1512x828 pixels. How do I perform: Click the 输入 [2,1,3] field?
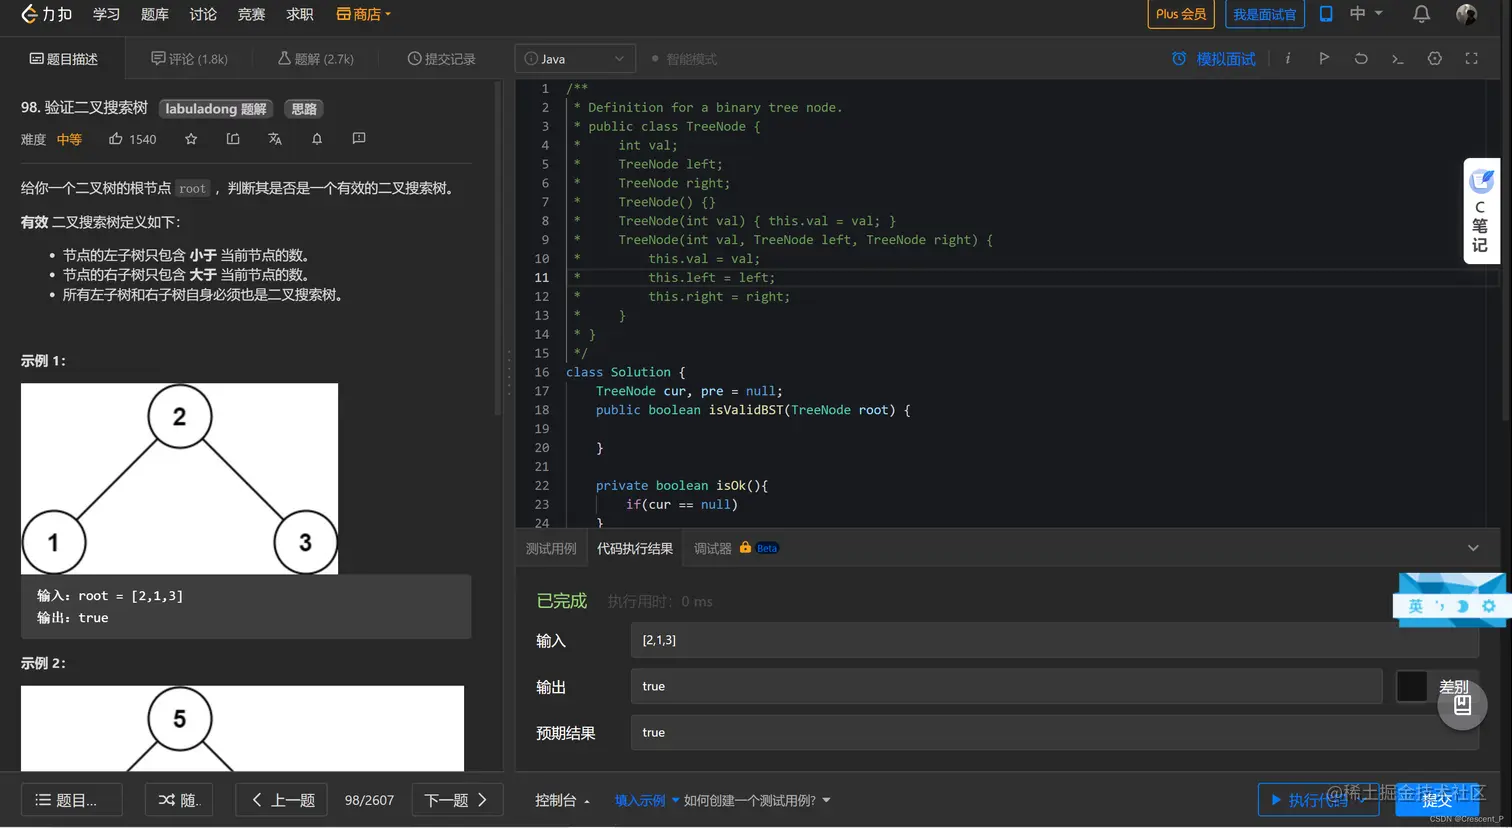point(1054,640)
